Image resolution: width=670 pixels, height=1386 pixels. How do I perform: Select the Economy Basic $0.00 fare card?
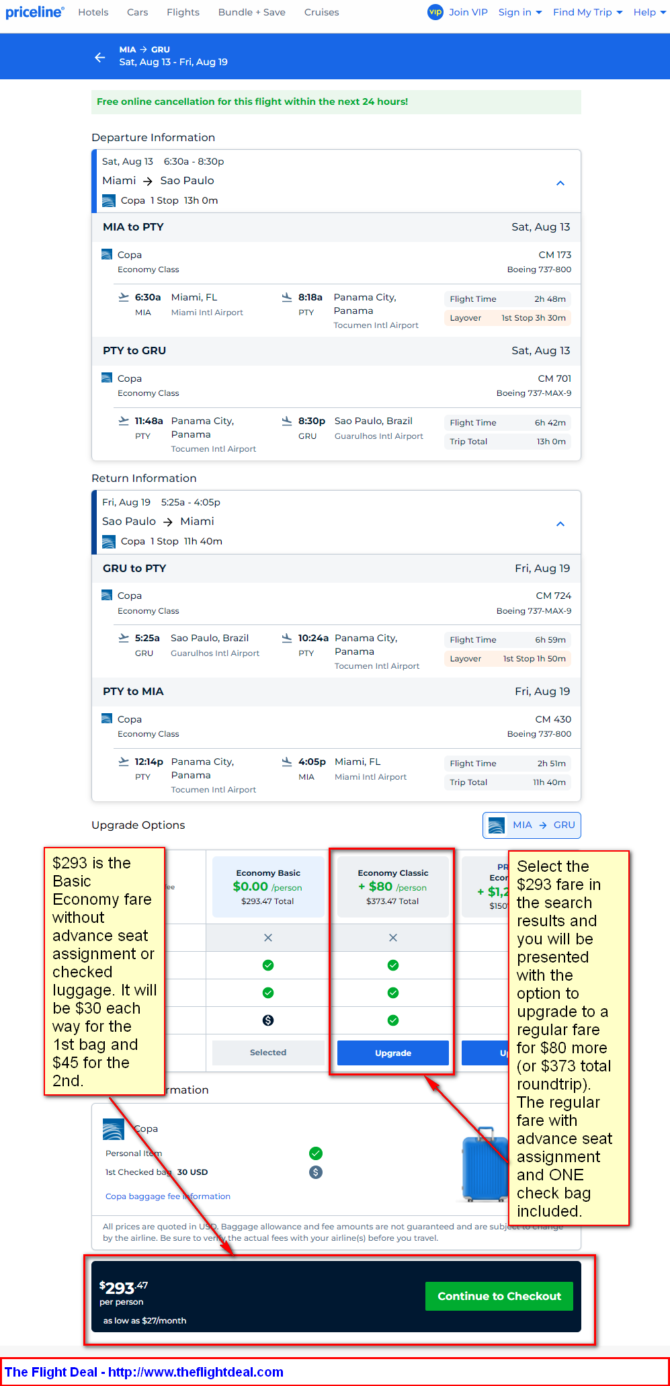[x=268, y=887]
